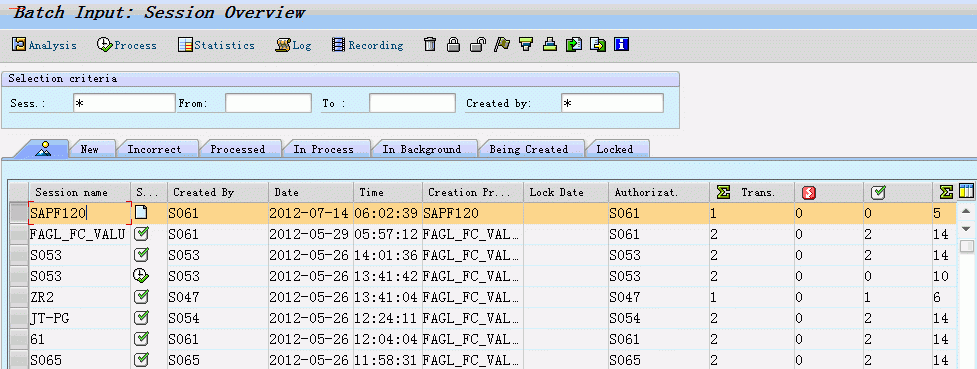Viewport: 977px width, 369px height.
Task: Click the first green arrow document icon
Action: pos(574,44)
